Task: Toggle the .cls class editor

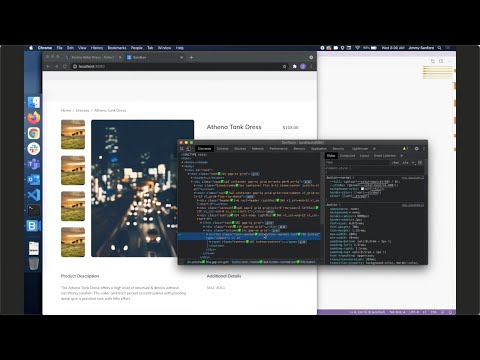Action: (x=405, y=163)
